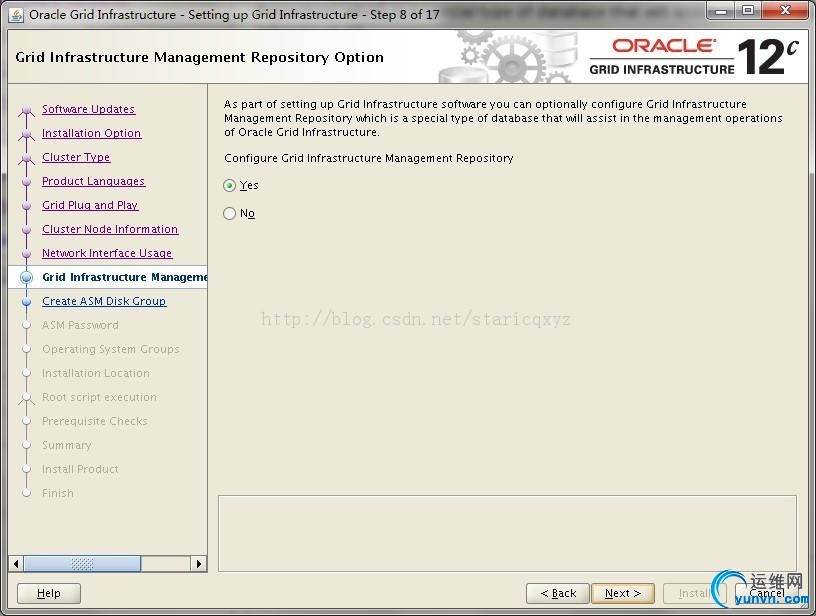Screen dimensions: 816x616
Task: Click the Grid Plug and Play step bullet
Action: click(27, 206)
